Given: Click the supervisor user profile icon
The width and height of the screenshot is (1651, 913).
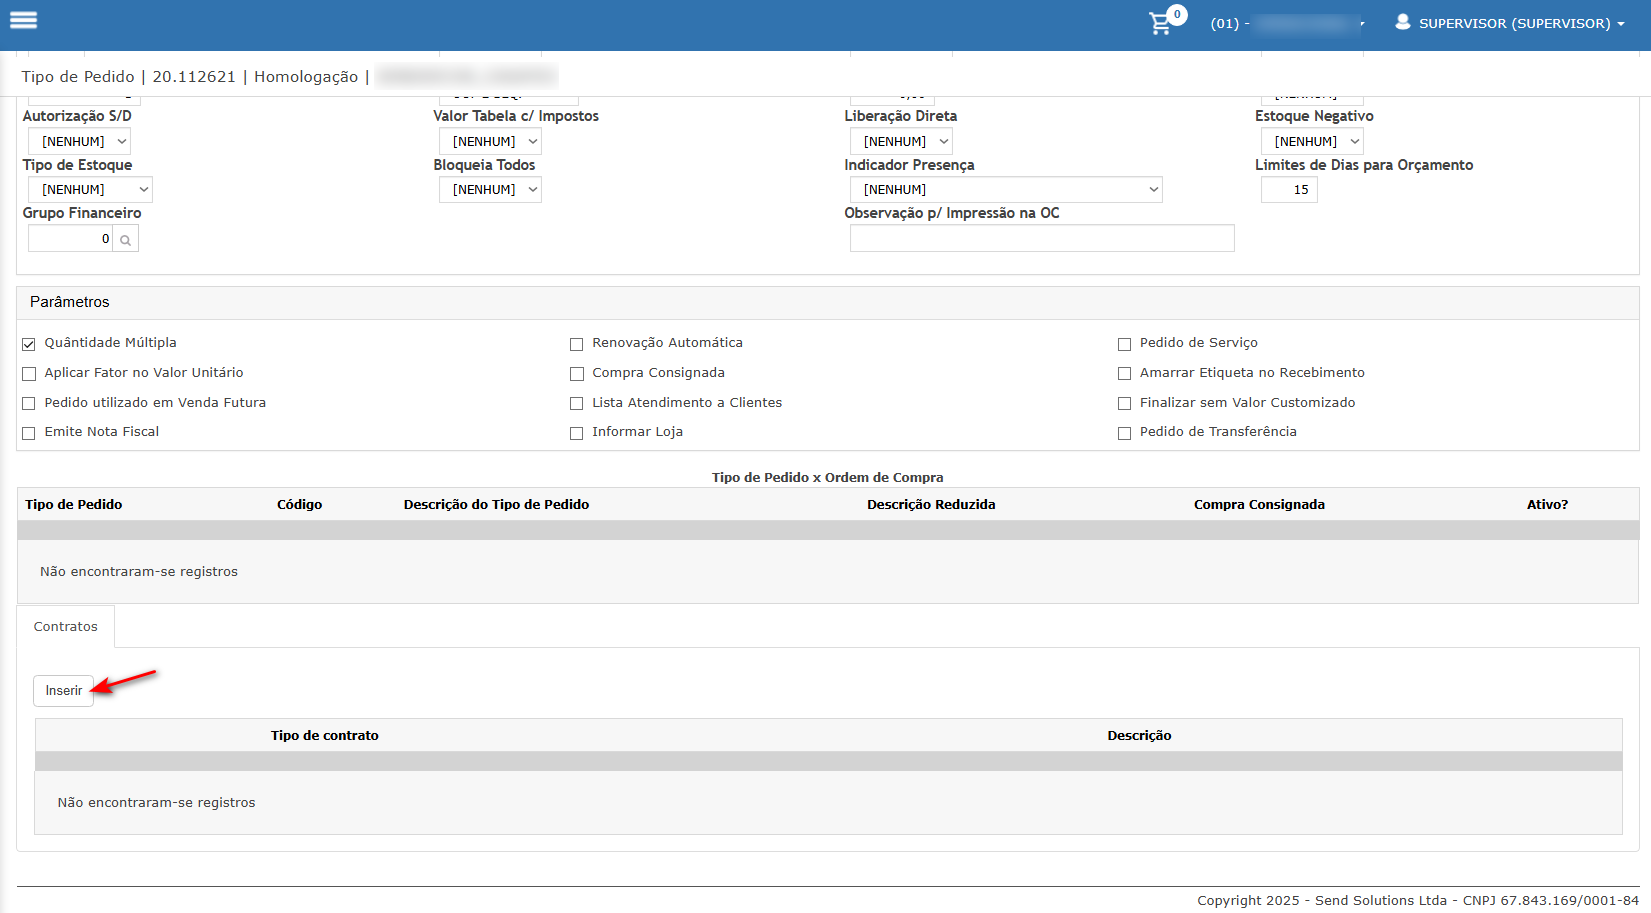Looking at the screenshot, I should (1403, 22).
